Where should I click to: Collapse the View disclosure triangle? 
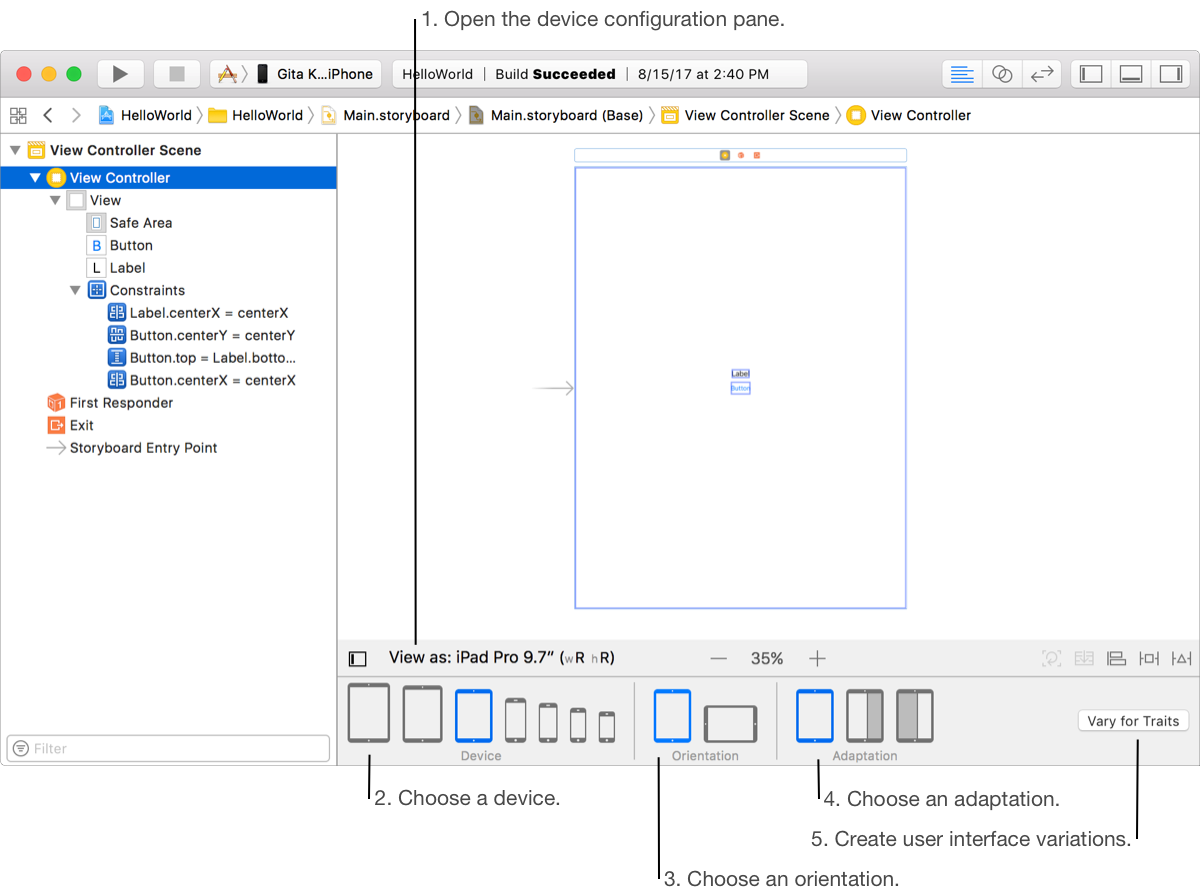coord(55,200)
